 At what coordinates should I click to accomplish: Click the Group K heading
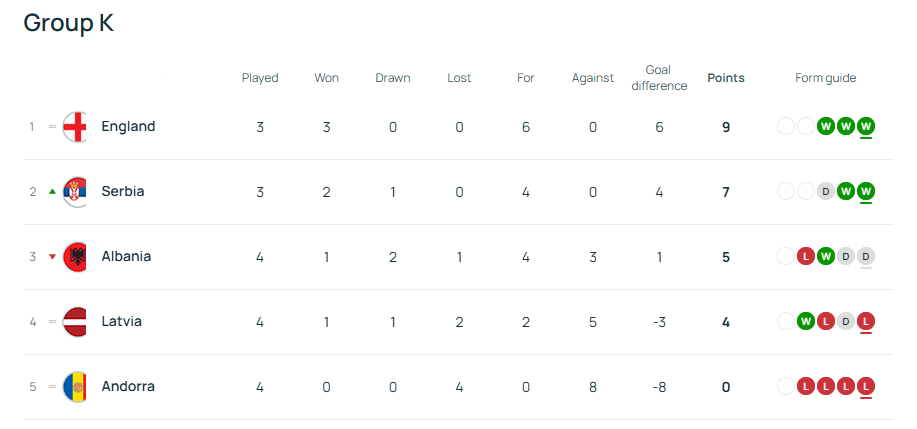[68, 23]
